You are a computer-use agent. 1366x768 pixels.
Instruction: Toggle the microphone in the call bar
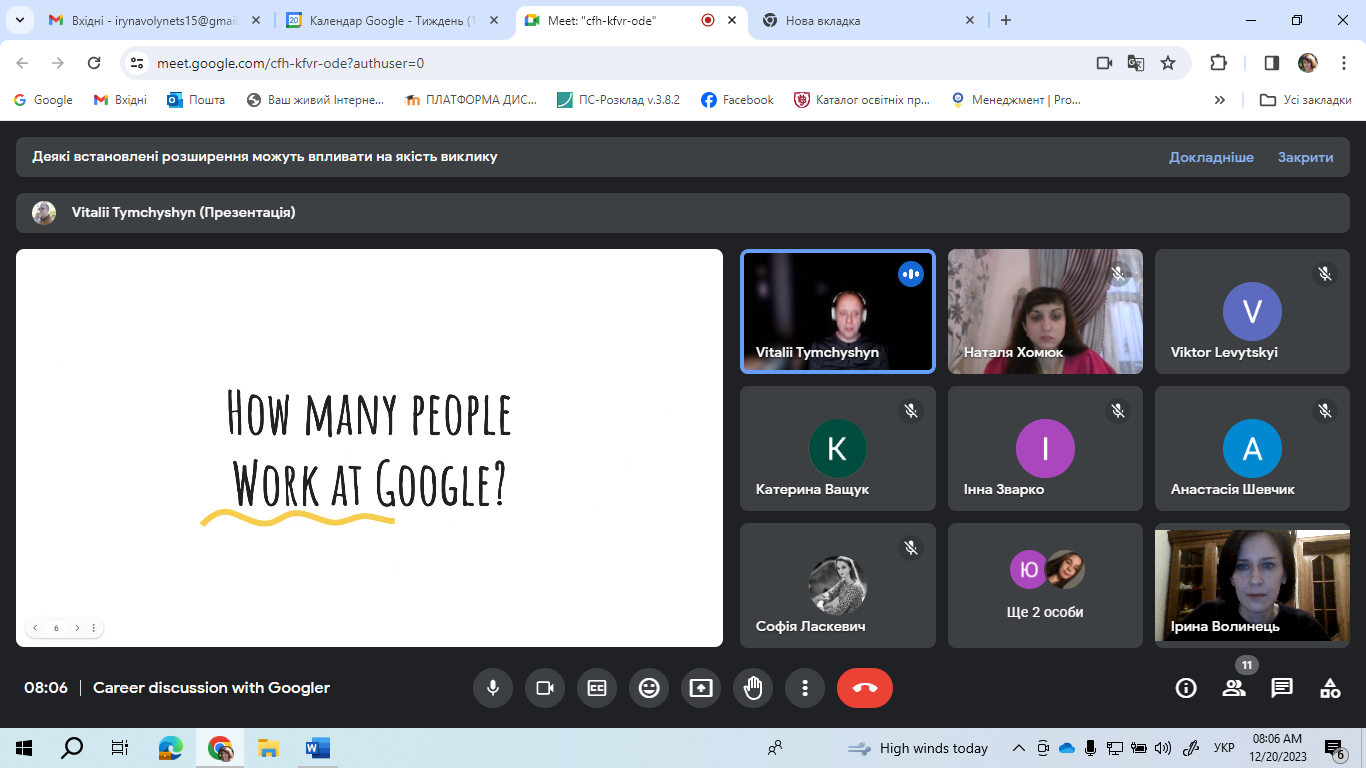[x=493, y=688]
